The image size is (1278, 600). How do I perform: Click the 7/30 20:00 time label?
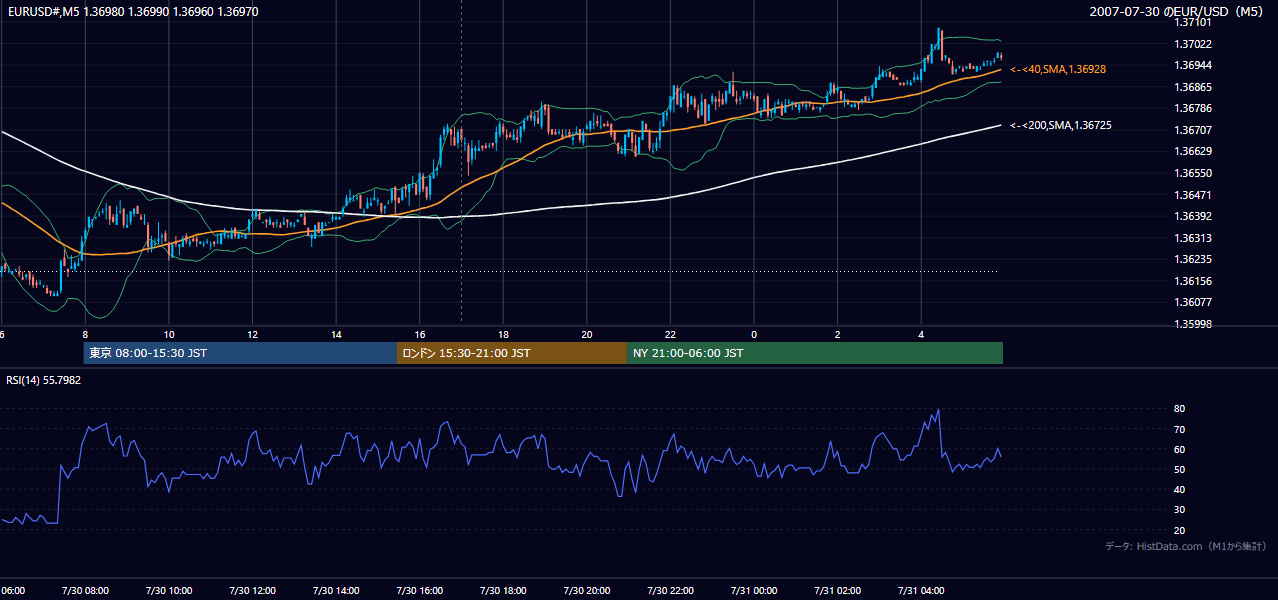[587, 590]
